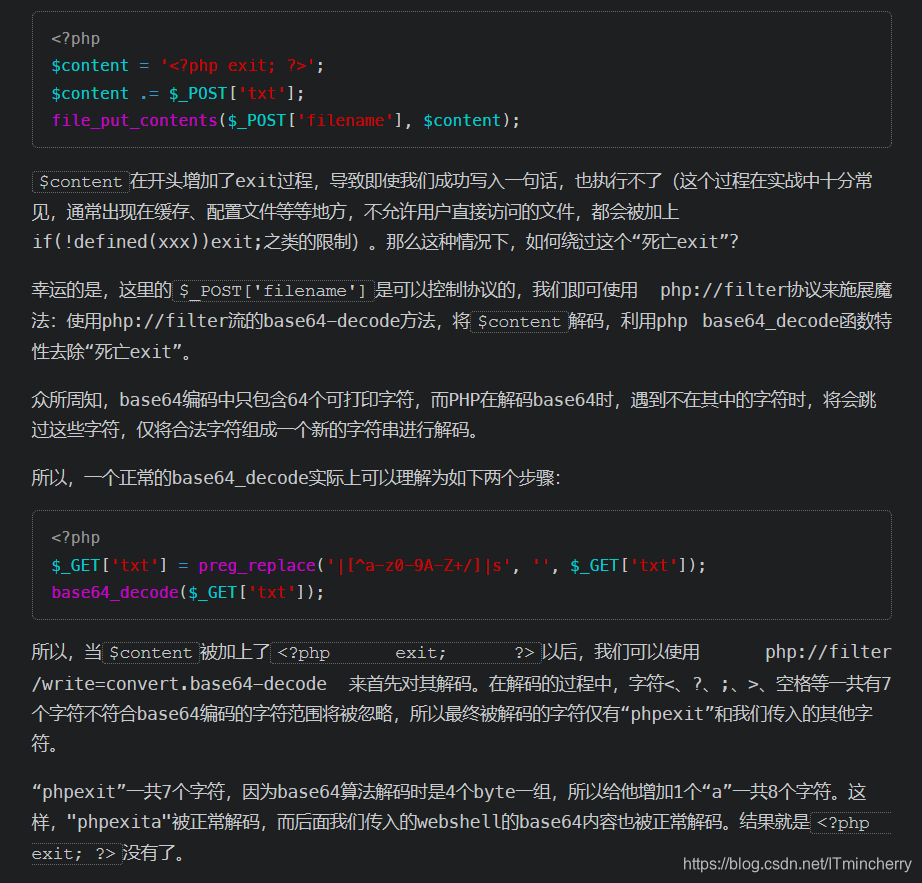This screenshot has height=883, width=922.
Task: Click the text "php://filter协议来施展魔"
Action: [x=776, y=290]
